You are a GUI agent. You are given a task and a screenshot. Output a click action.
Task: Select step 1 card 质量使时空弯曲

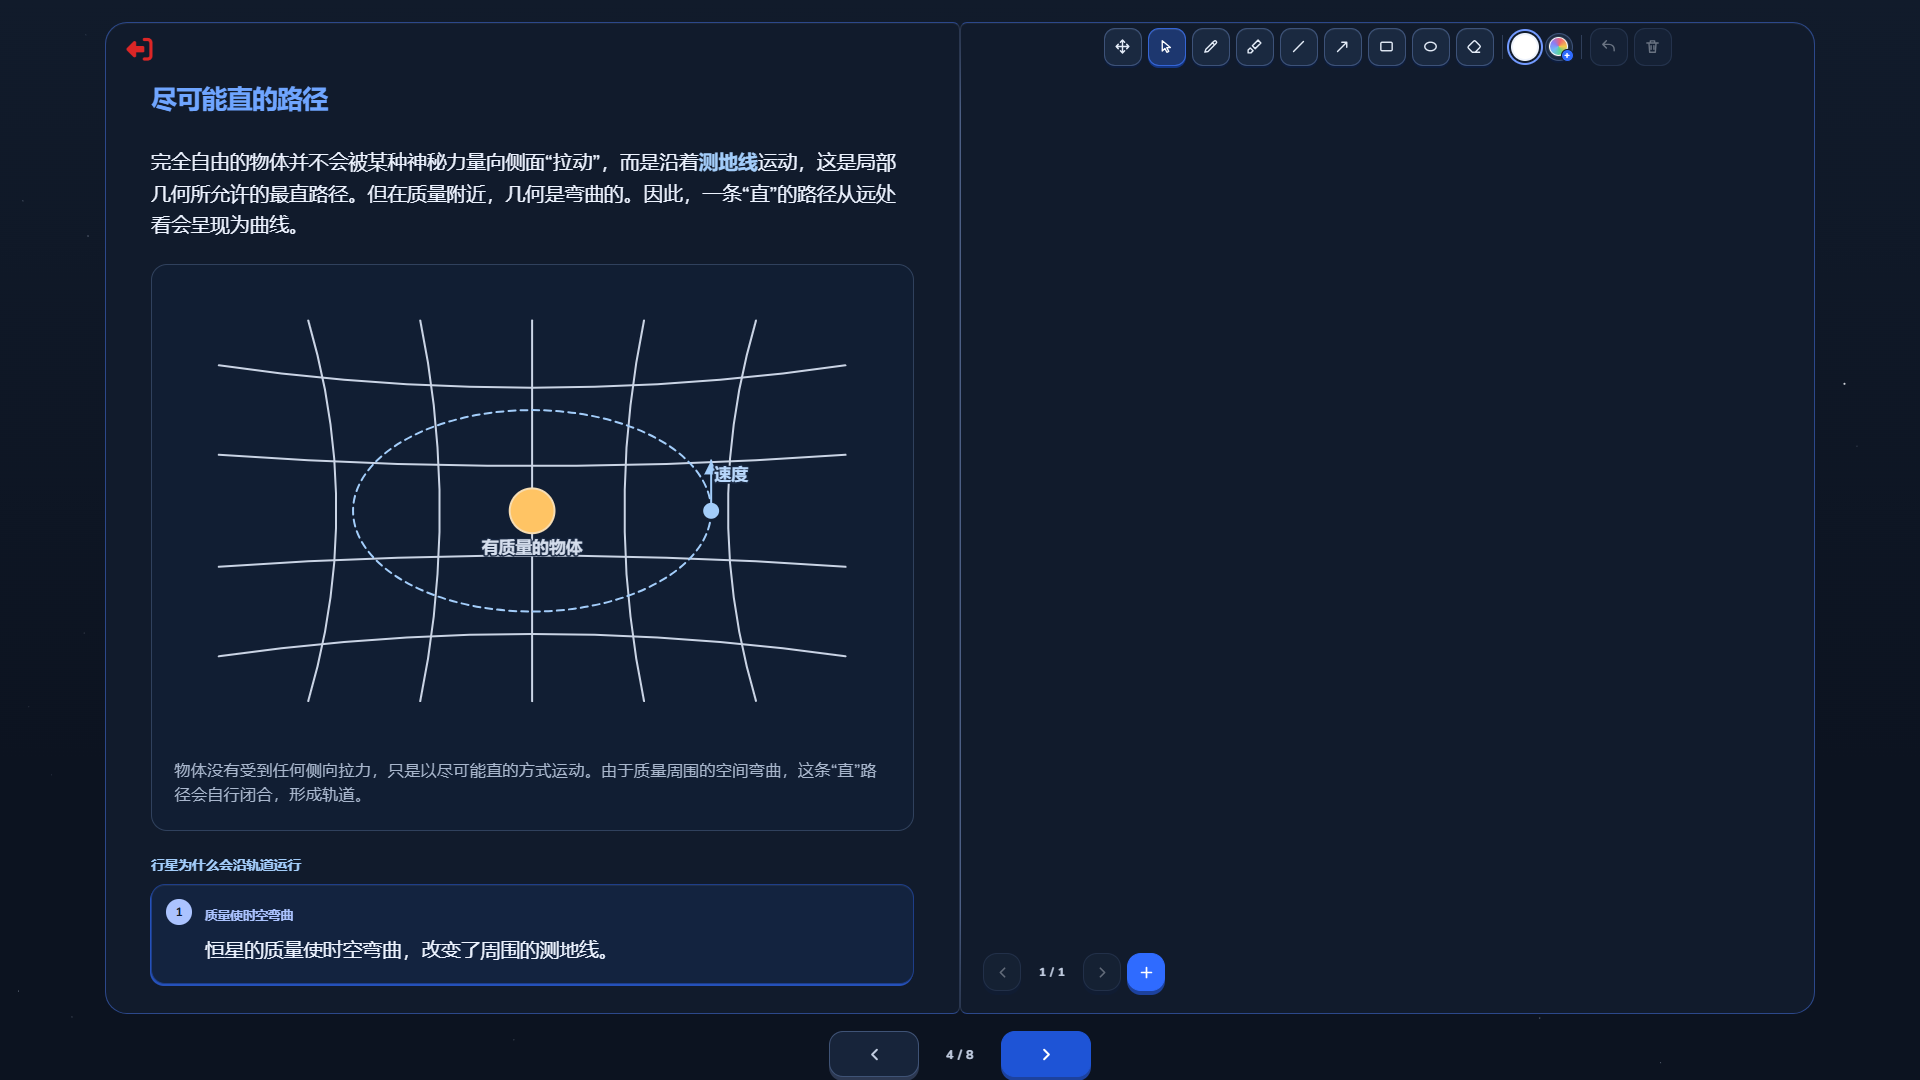coord(532,935)
